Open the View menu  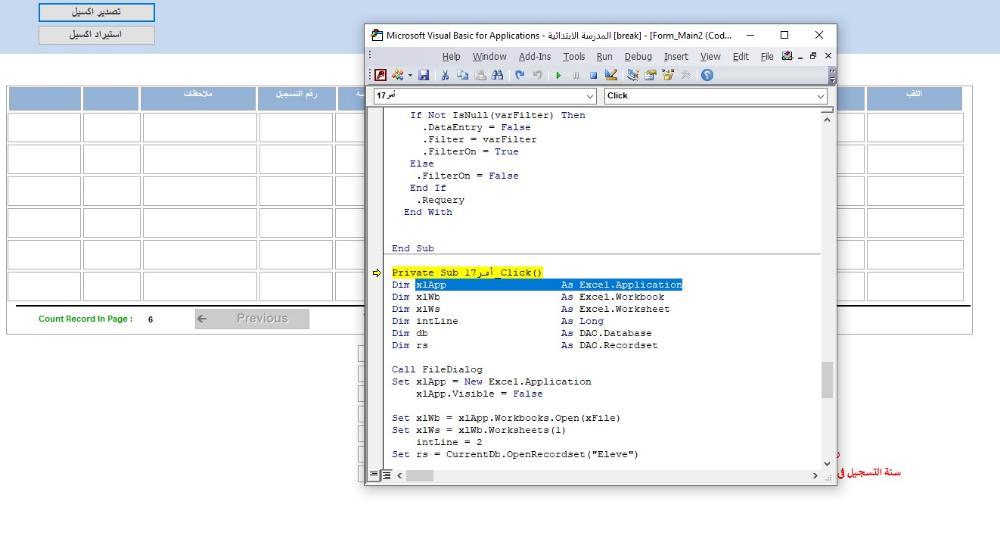tap(710, 57)
